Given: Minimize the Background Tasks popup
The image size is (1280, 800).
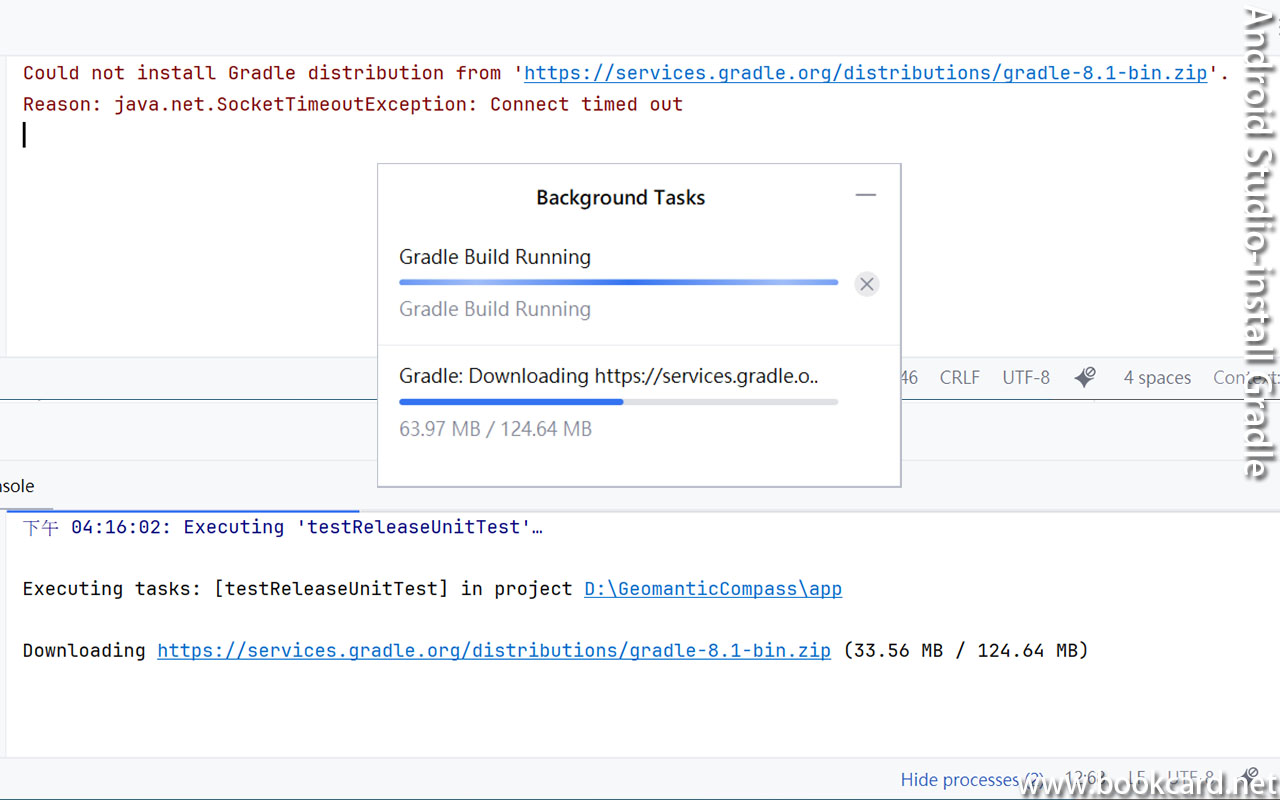Looking at the screenshot, I should (866, 195).
